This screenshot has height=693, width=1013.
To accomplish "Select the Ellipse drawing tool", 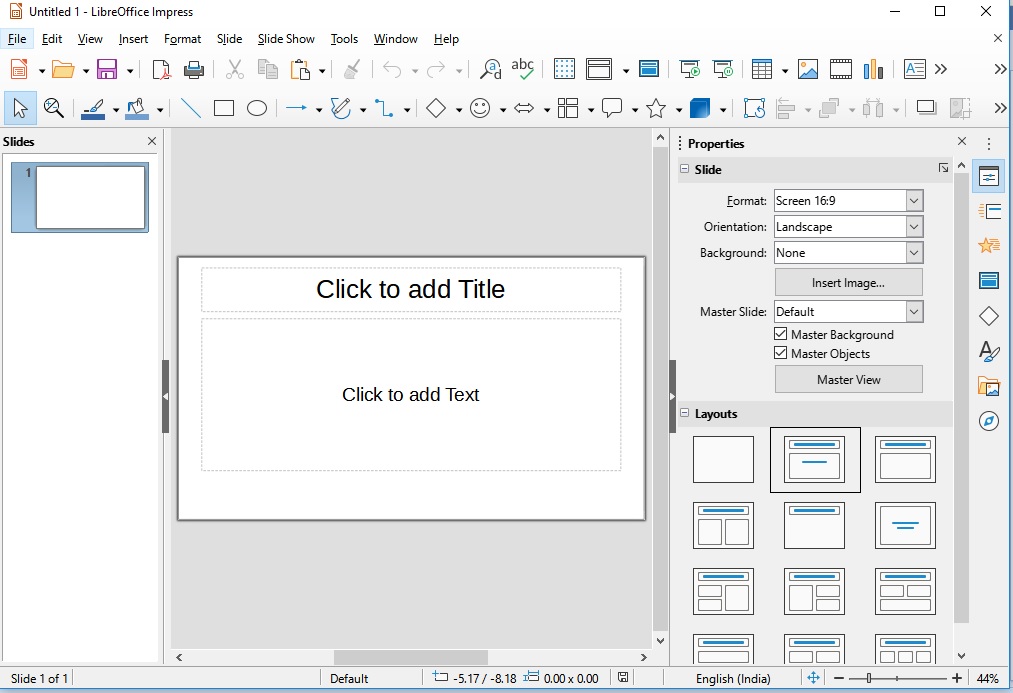I will click(257, 108).
